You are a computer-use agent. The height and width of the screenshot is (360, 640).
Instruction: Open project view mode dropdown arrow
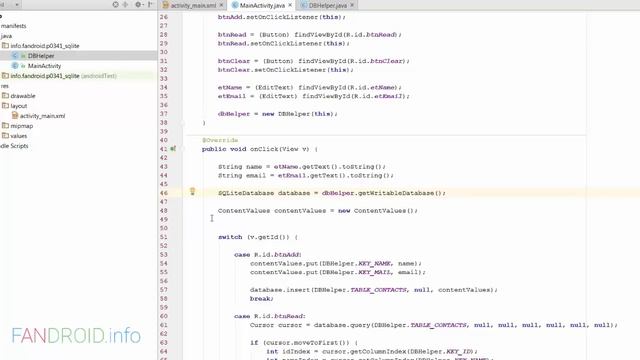click(17, 4)
